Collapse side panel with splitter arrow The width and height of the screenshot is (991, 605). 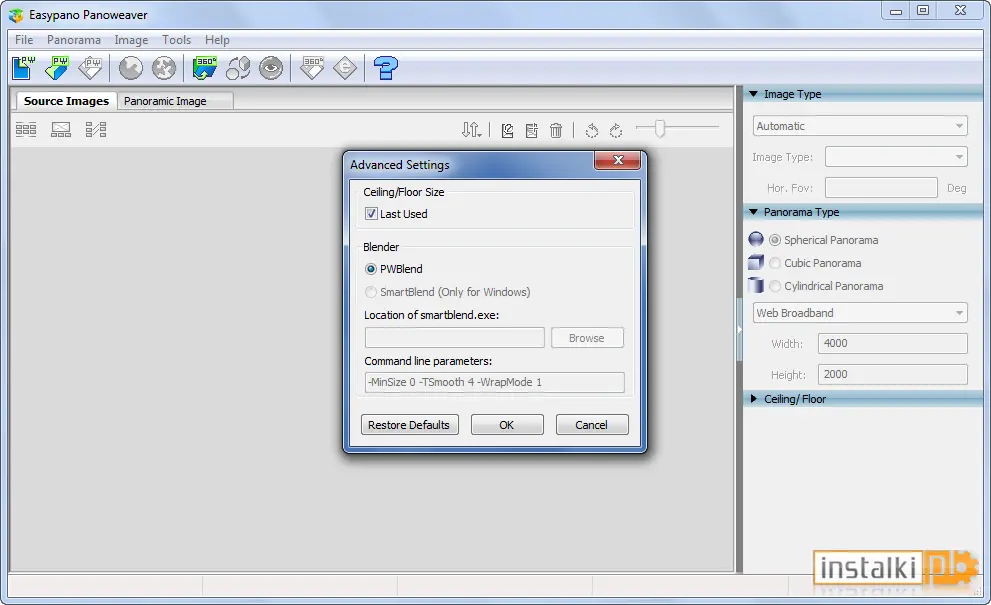click(738, 329)
